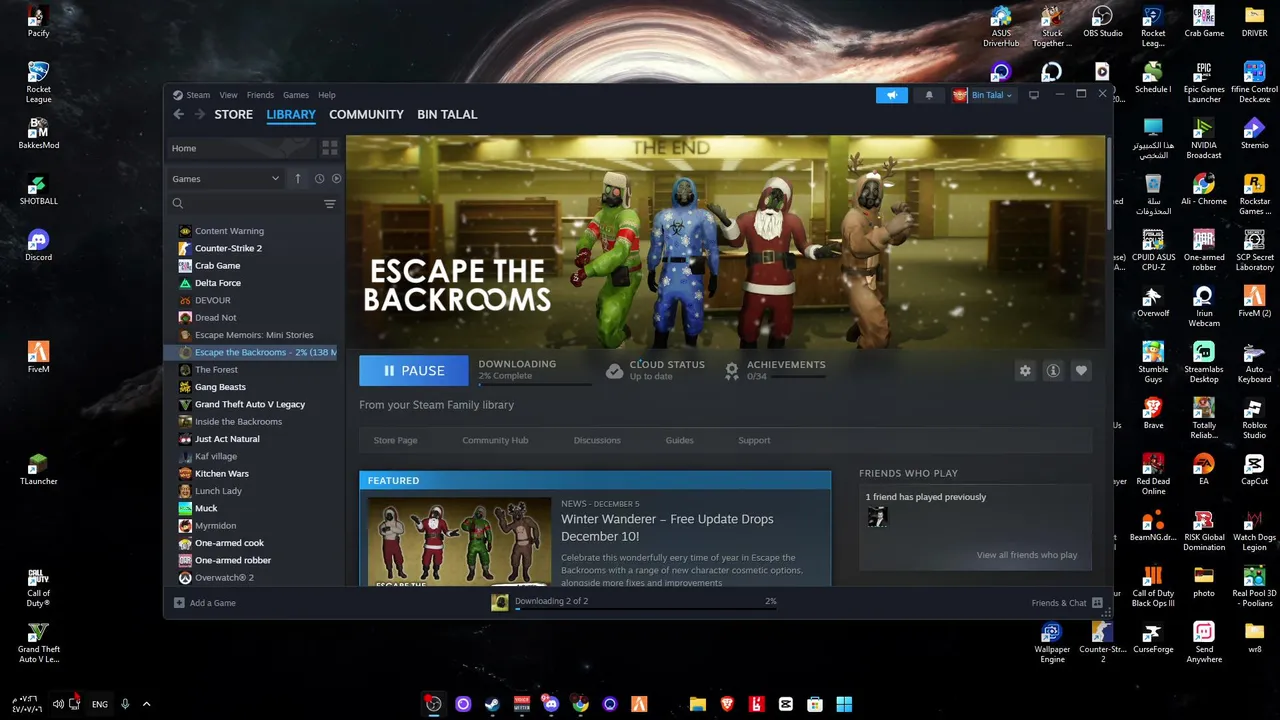Select Overwatch 2 in library list
The width and height of the screenshot is (1280, 720).
(x=224, y=578)
